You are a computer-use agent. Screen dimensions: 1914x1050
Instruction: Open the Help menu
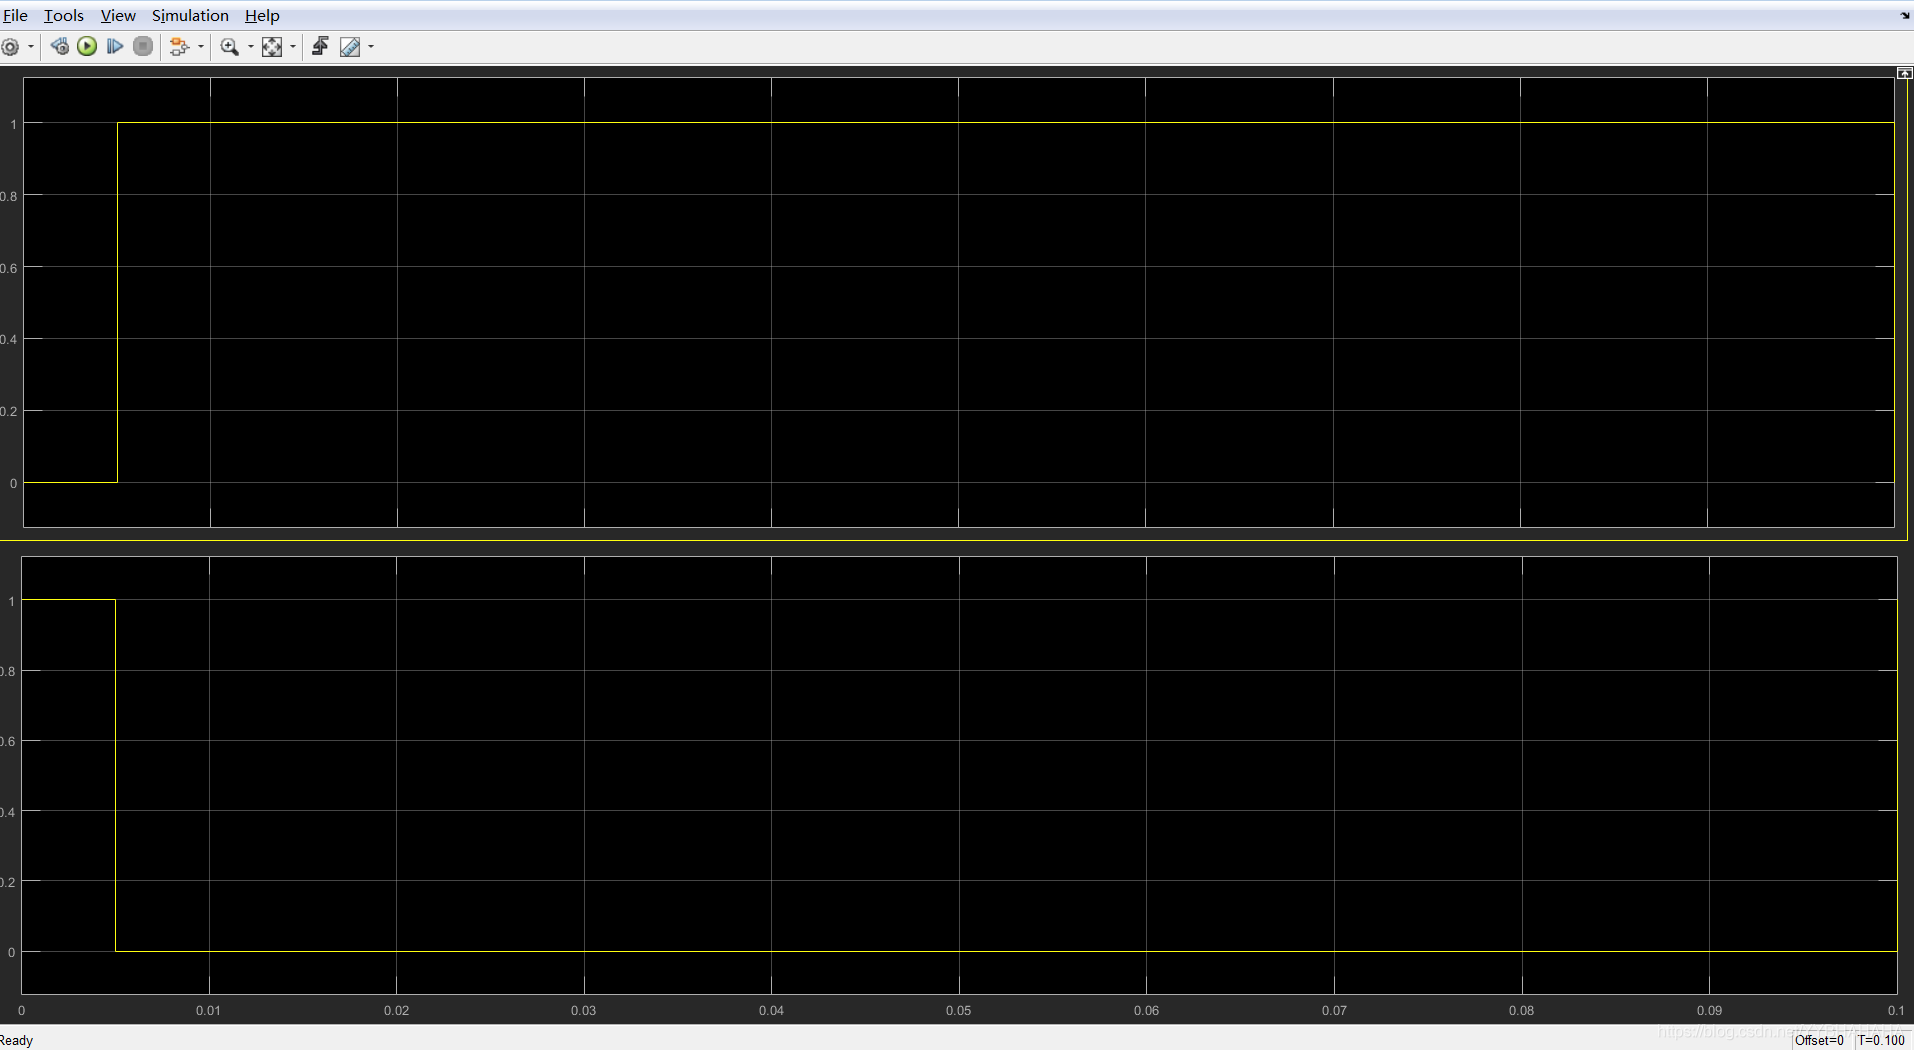pyautogui.click(x=262, y=15)
